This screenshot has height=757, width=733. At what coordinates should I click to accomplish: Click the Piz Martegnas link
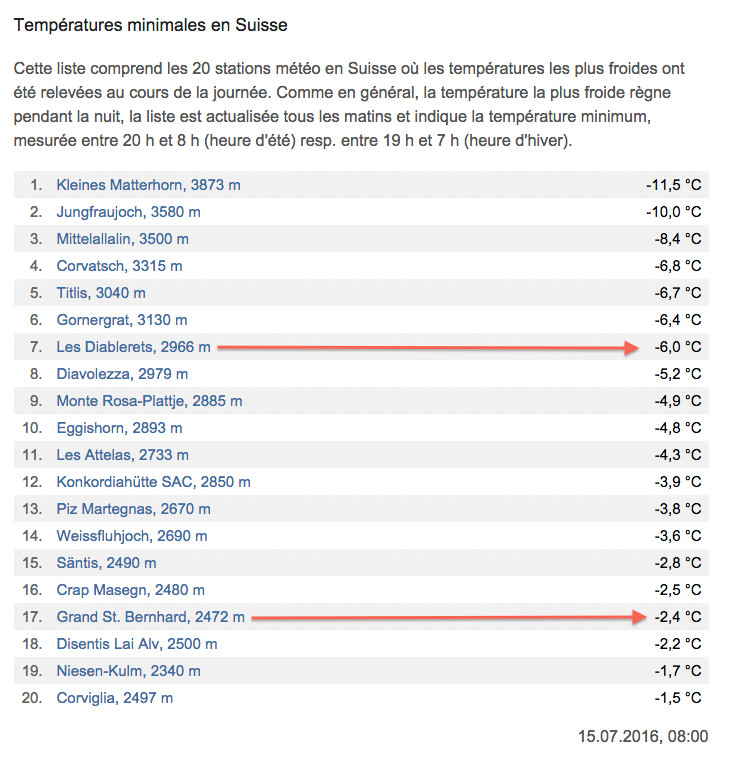coord(133,509)
